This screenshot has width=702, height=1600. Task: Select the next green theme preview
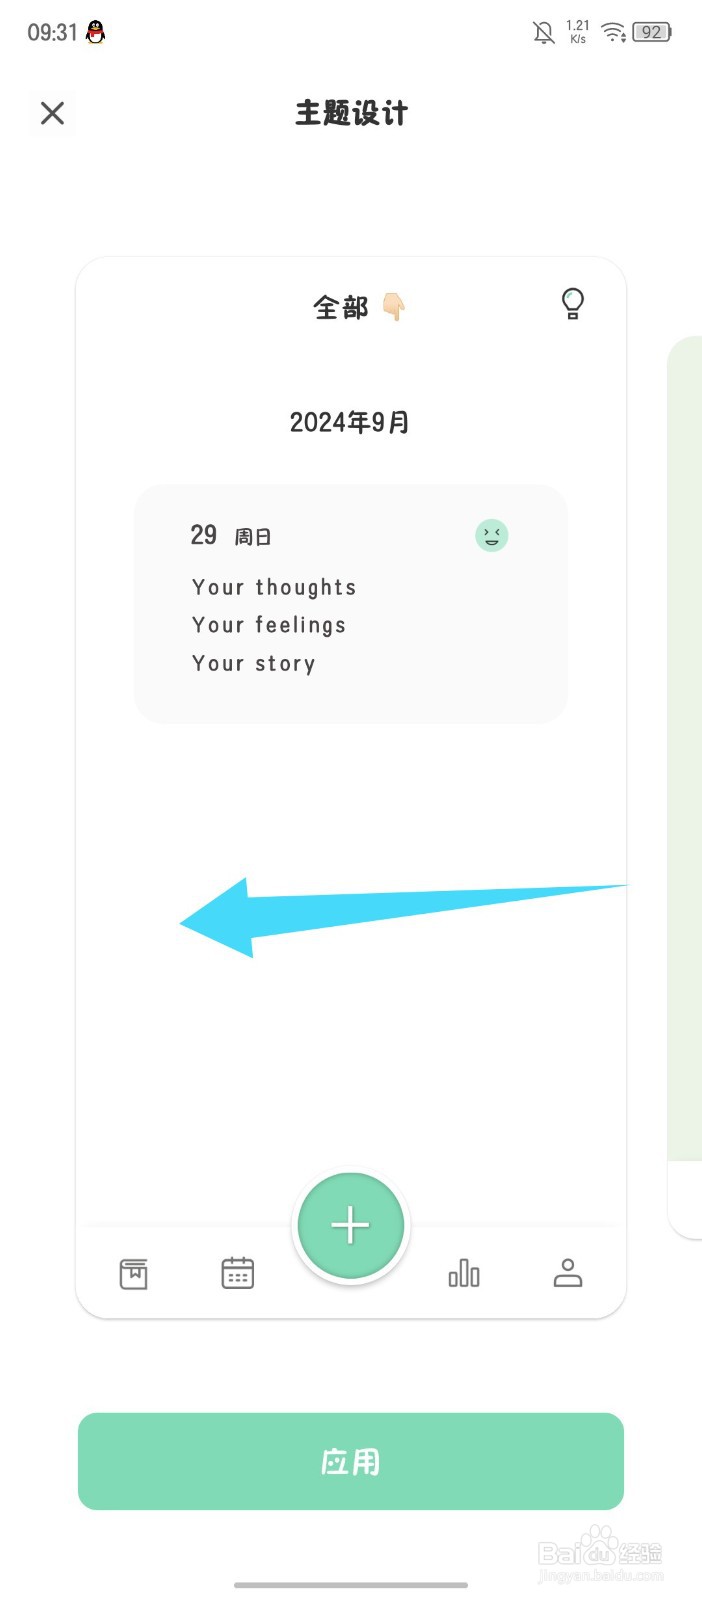[685, 780]
